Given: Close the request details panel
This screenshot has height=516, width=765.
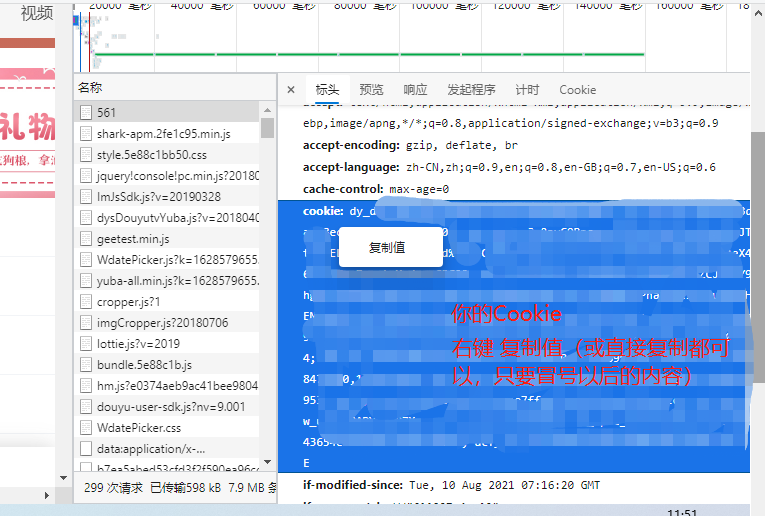Looking at the screenshot, I should 291,90.
